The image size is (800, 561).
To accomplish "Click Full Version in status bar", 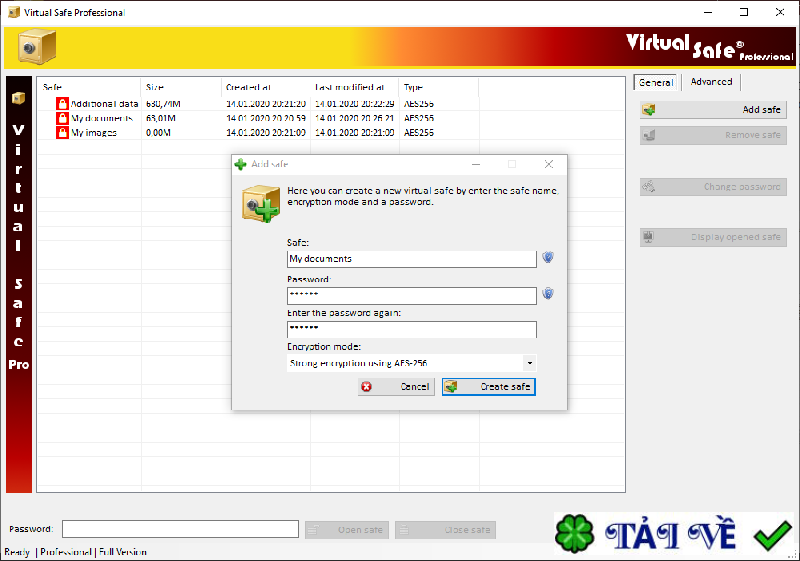I will [123, 552].
